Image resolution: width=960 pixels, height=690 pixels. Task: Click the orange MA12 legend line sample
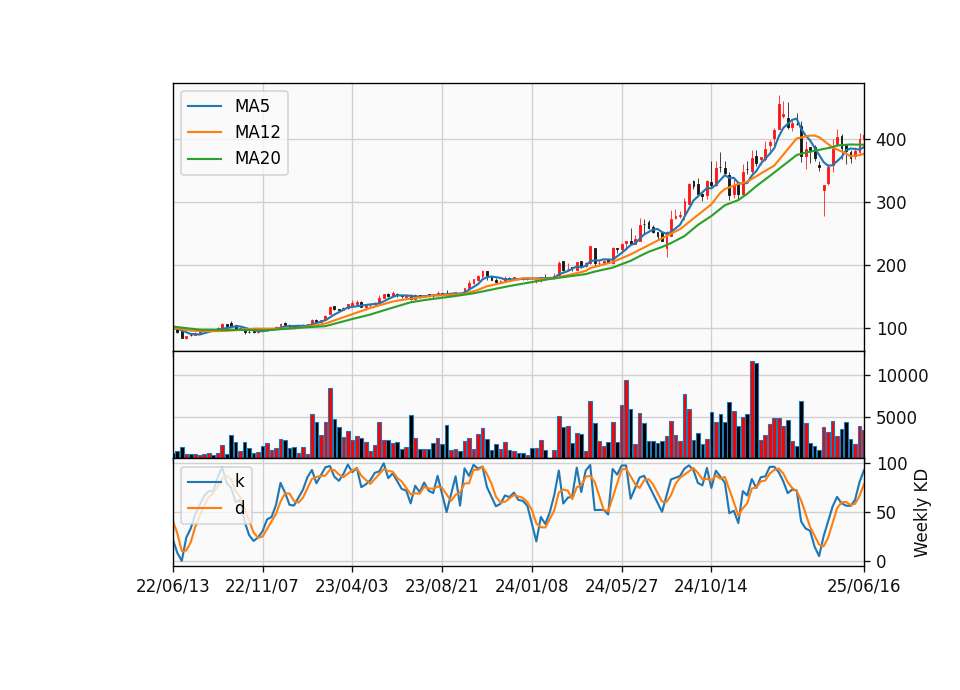click(204, 132)
